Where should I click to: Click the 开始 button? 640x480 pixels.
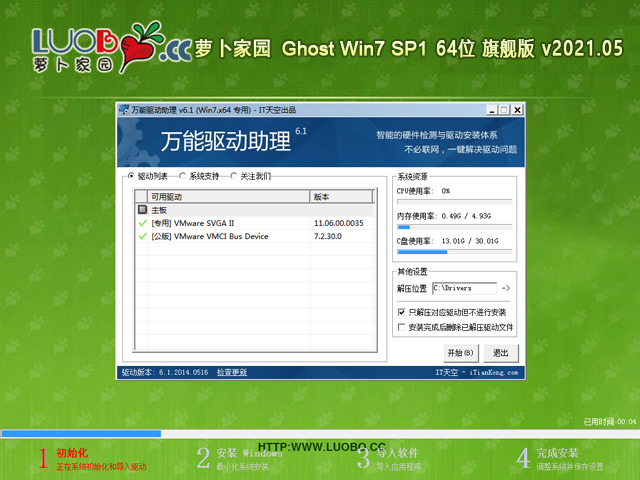click(x=460, y=353)
